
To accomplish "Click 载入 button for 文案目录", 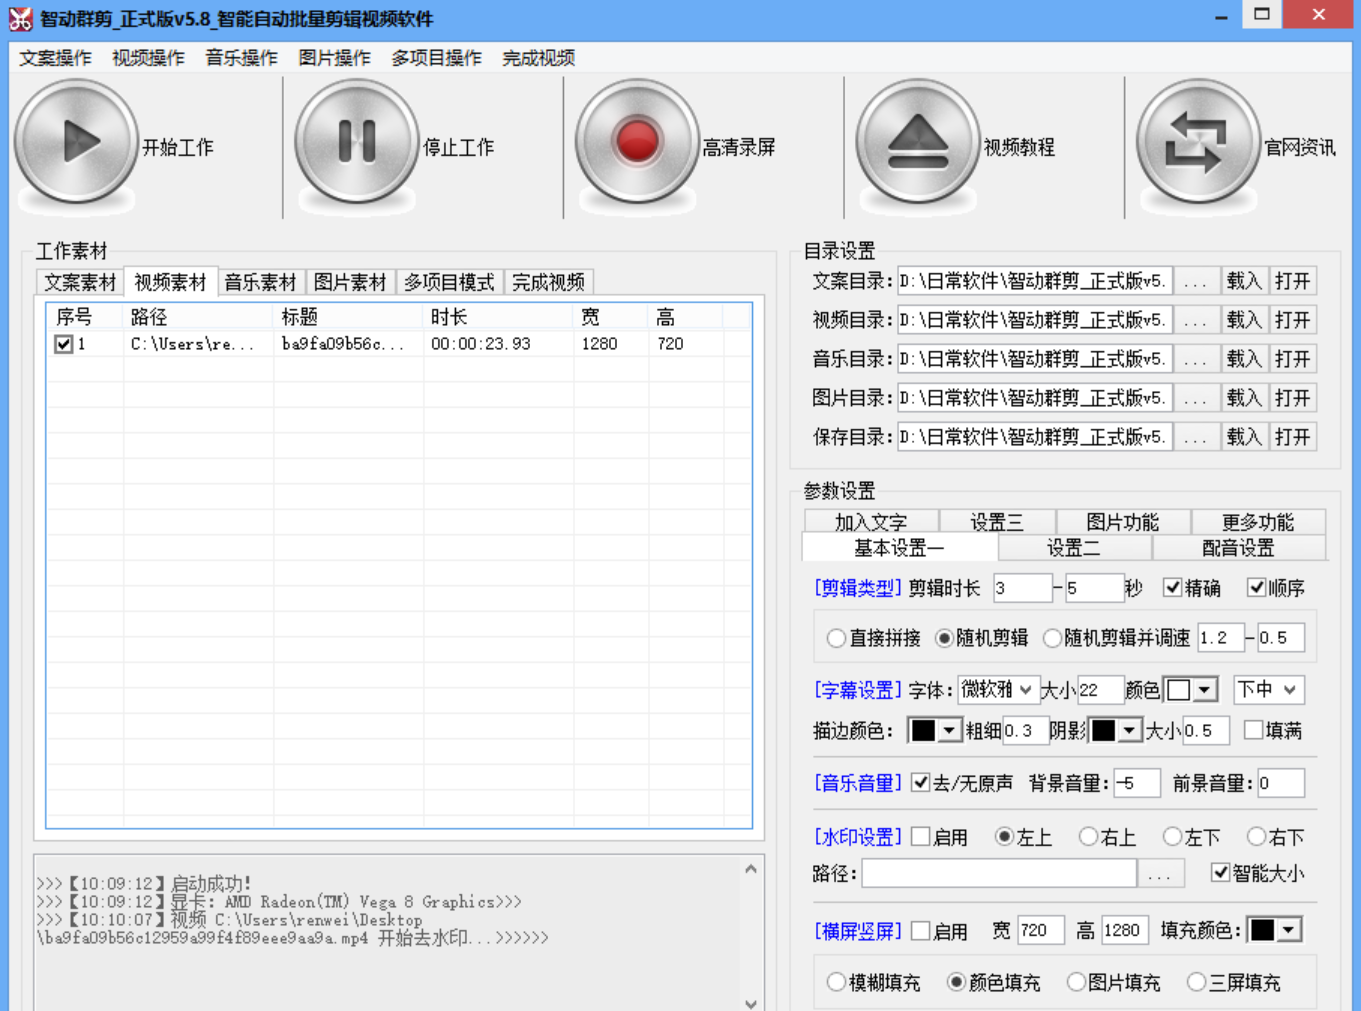I will [x=1244, y=282].
